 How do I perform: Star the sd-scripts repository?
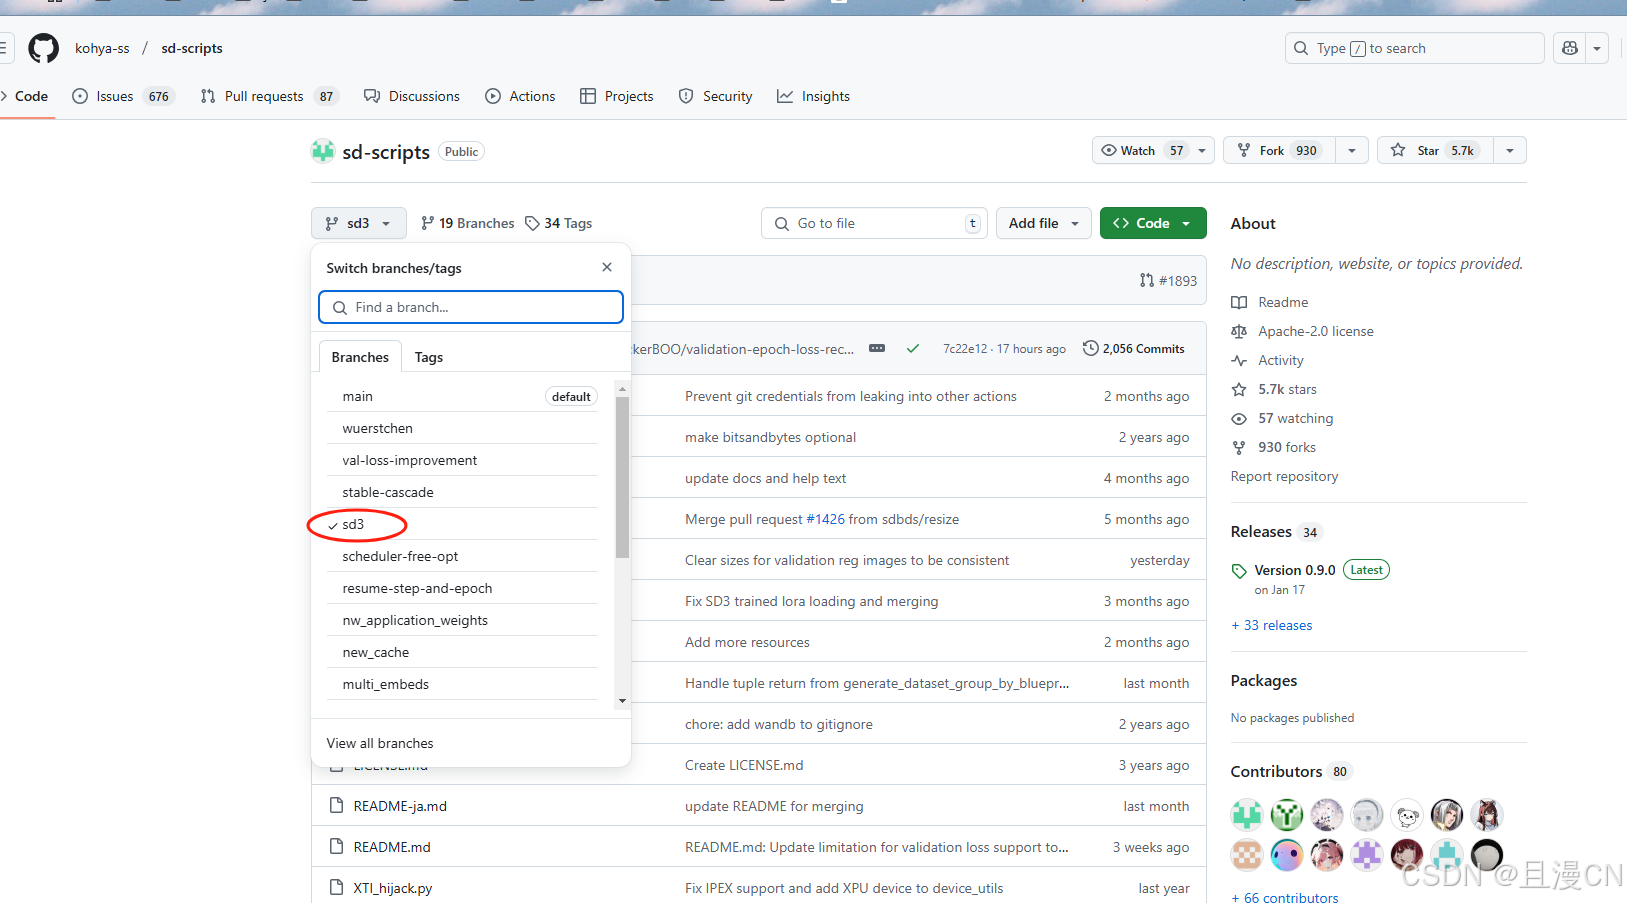[x=1435, y=150]
